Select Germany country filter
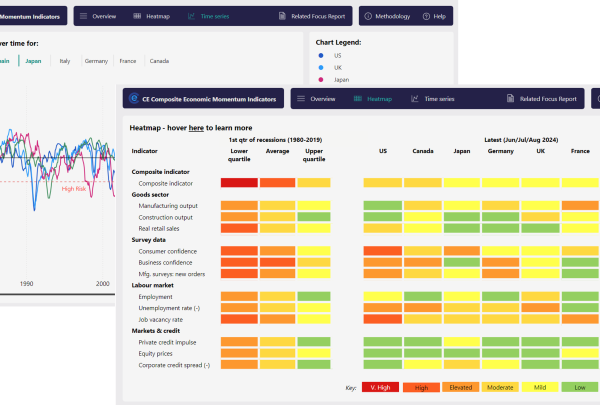The image size is (600, 405). [96, 61]
